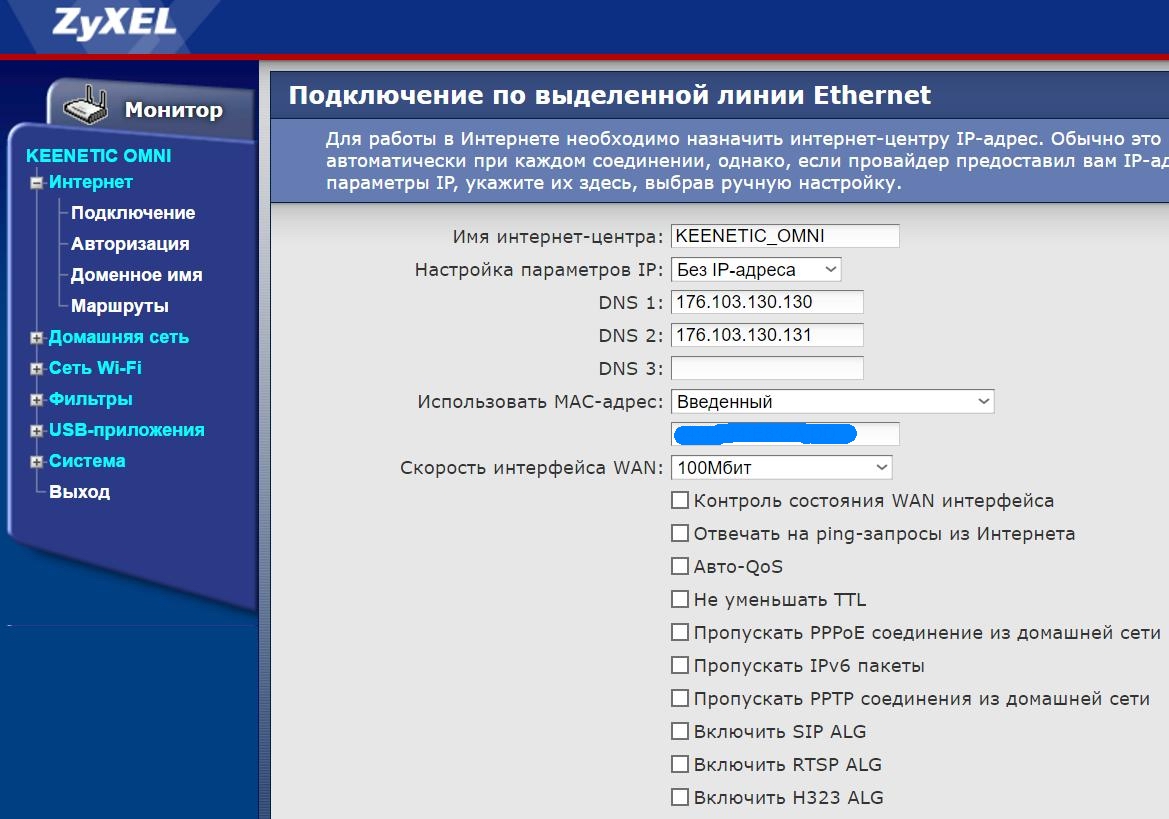Expand the Система section
This screenshot has height=819, width=1169.
coord(37,462)
